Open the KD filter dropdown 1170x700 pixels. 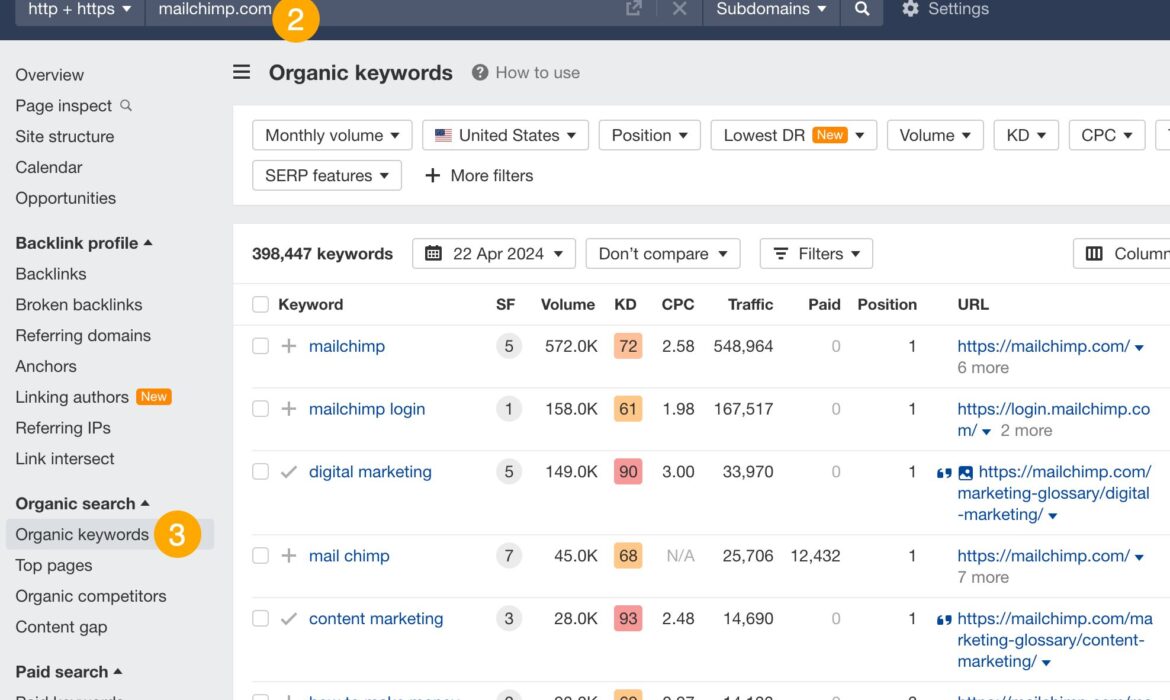point(1026,135)
